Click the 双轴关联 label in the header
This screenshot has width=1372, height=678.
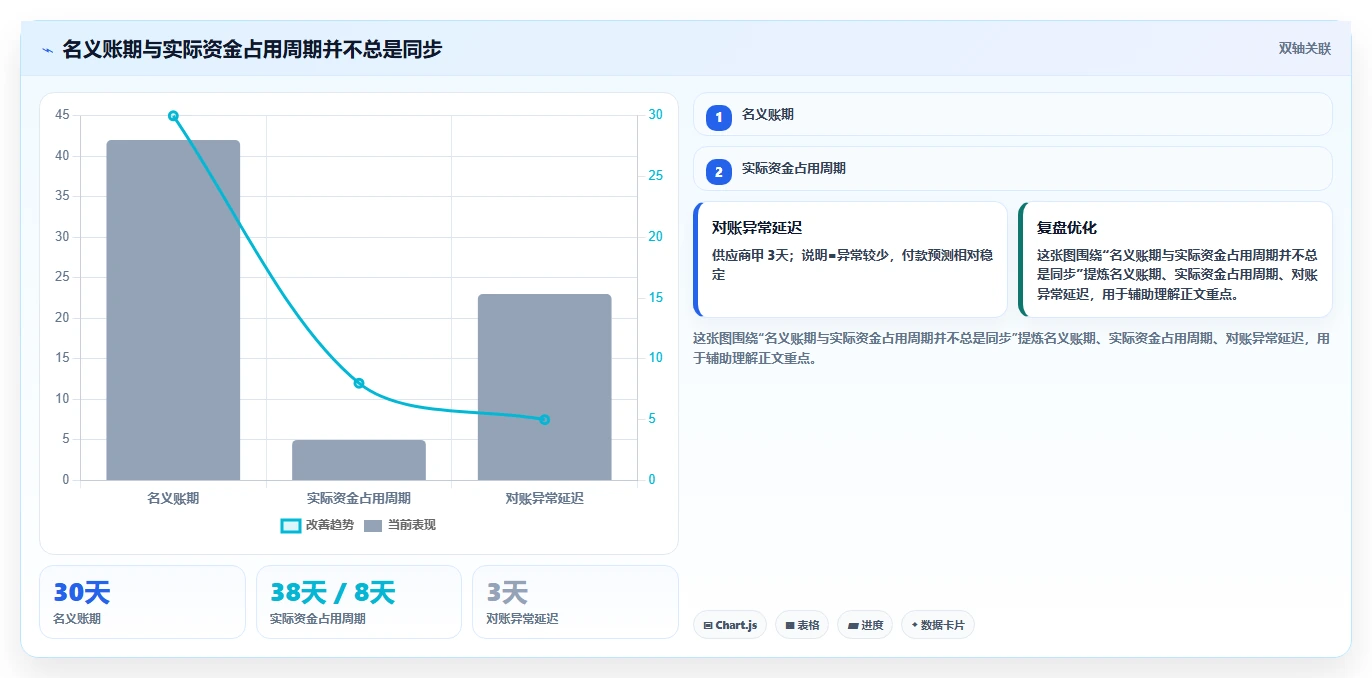coord(1304,48)
